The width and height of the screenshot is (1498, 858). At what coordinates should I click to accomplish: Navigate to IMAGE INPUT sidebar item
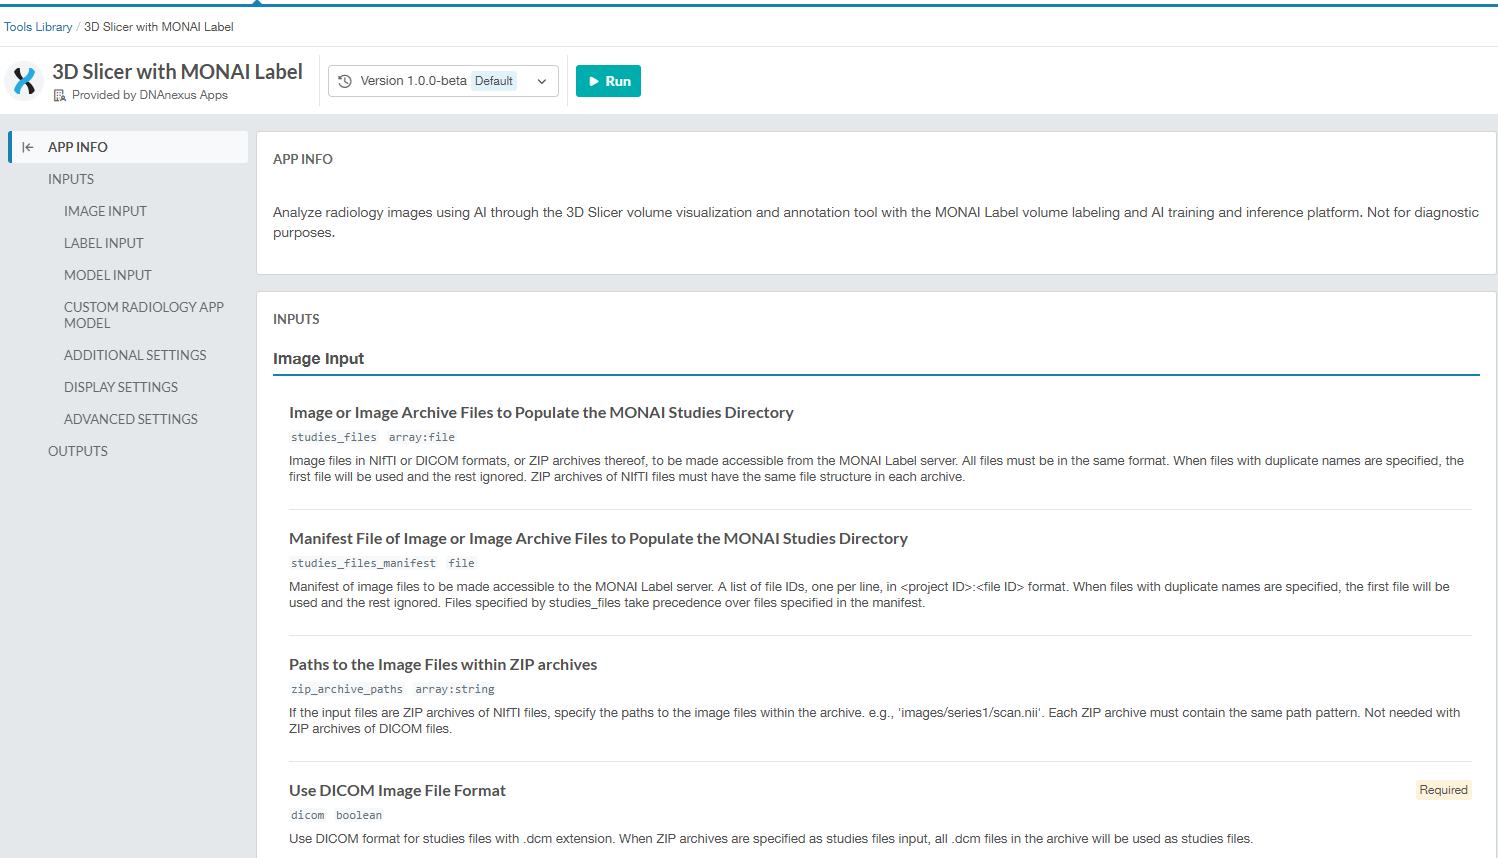click(105, 211)
